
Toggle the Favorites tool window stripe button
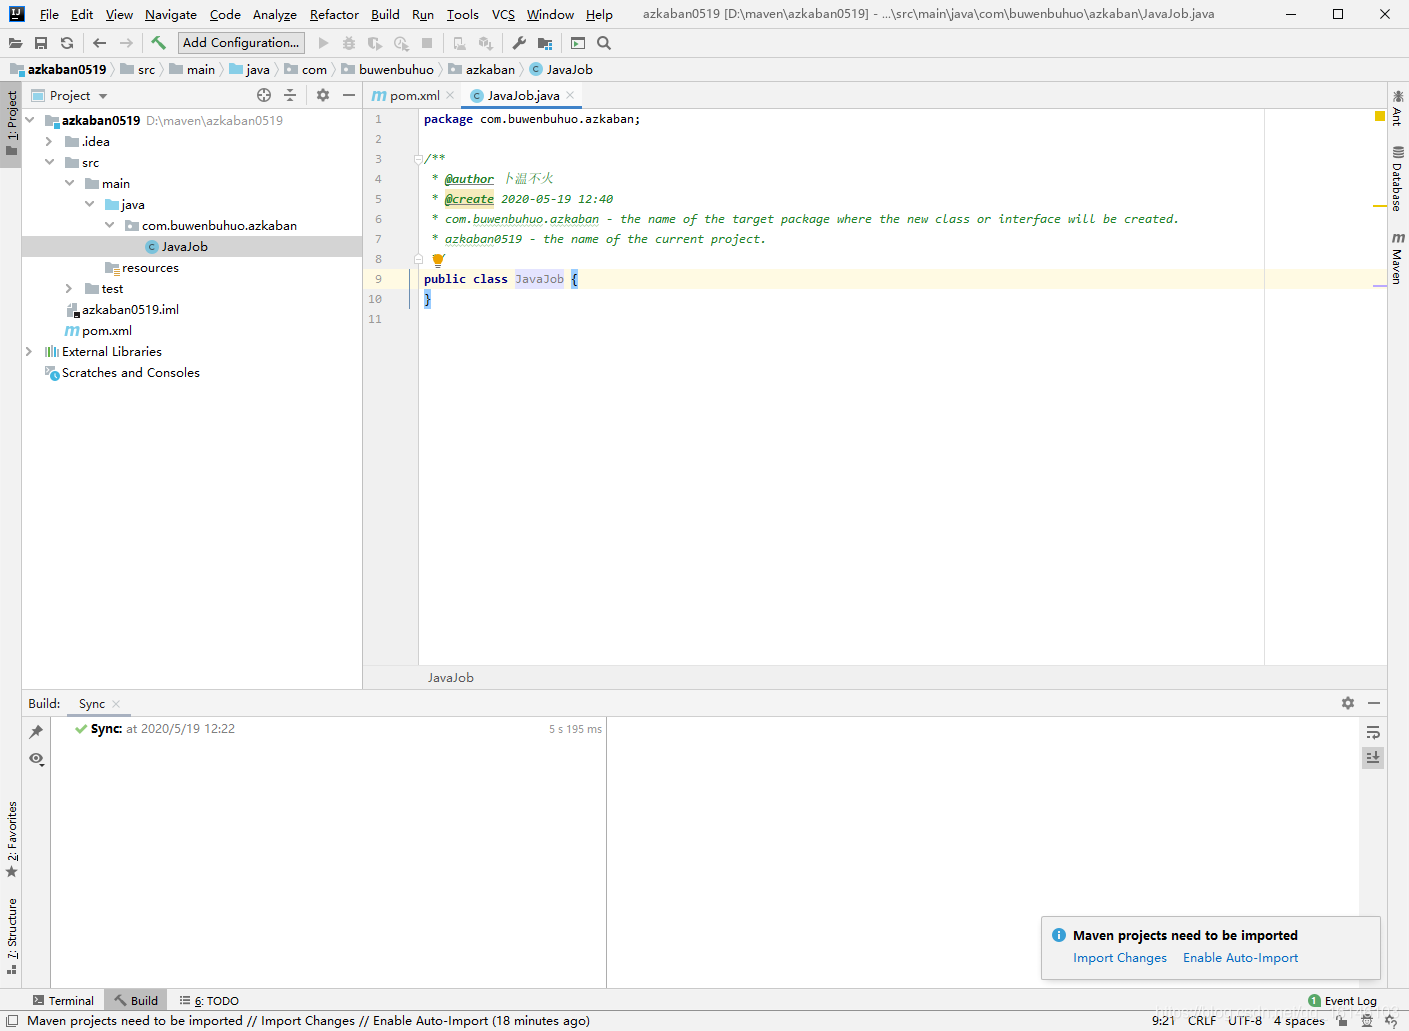click(11, 840)
